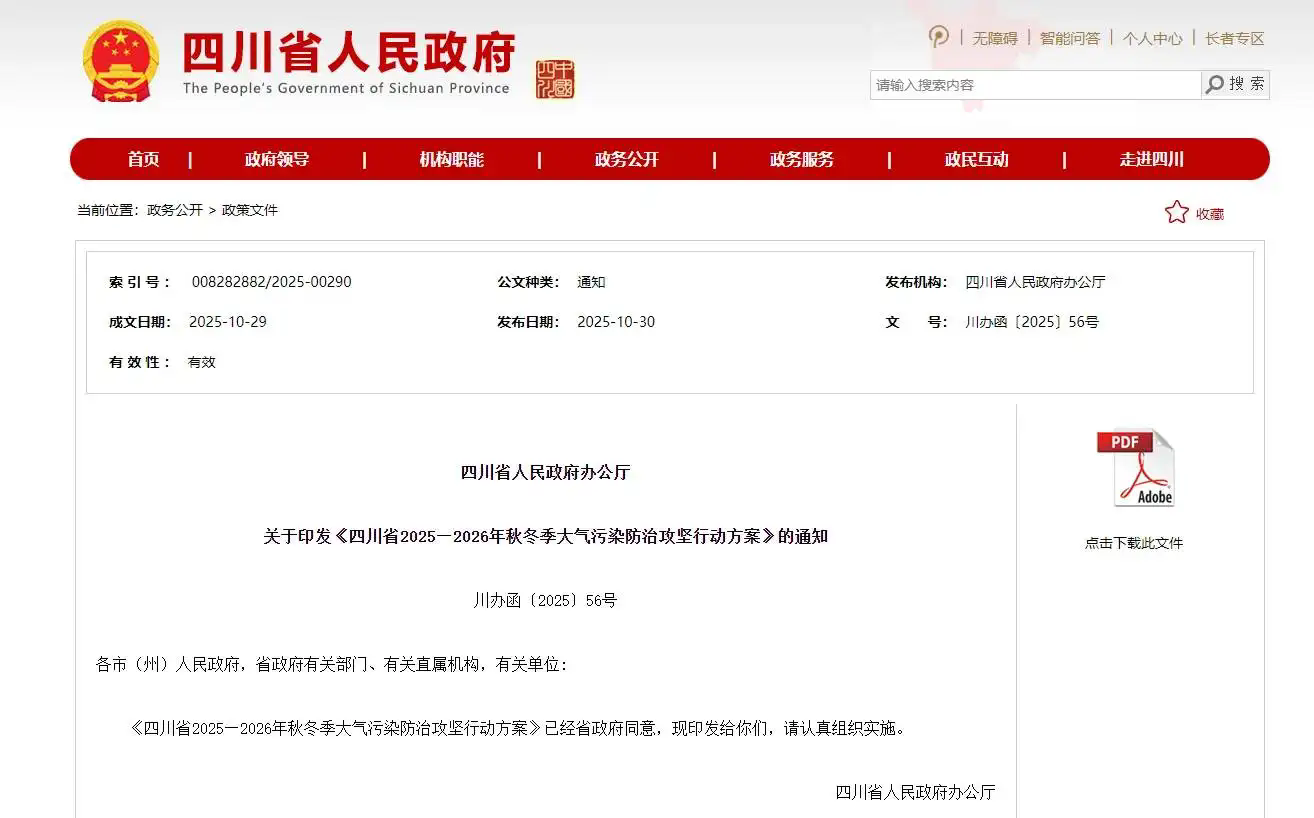Viewport: 1314px width, 818px height.
Task: Click 点击下载此文件 download link
Action: [x=1134, y=543]
